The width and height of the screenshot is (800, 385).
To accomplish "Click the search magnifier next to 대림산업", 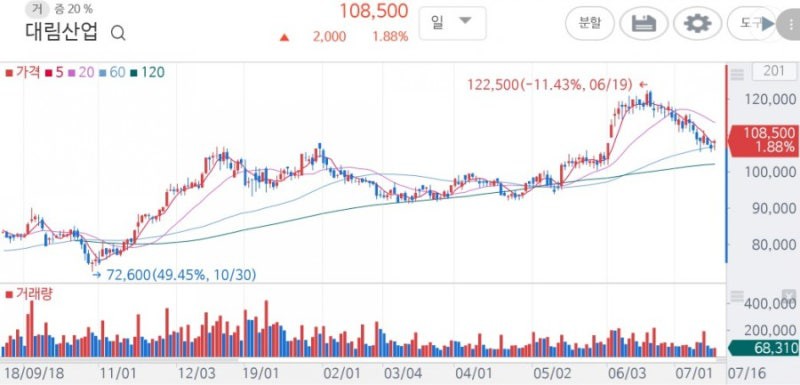I will 118,34.
